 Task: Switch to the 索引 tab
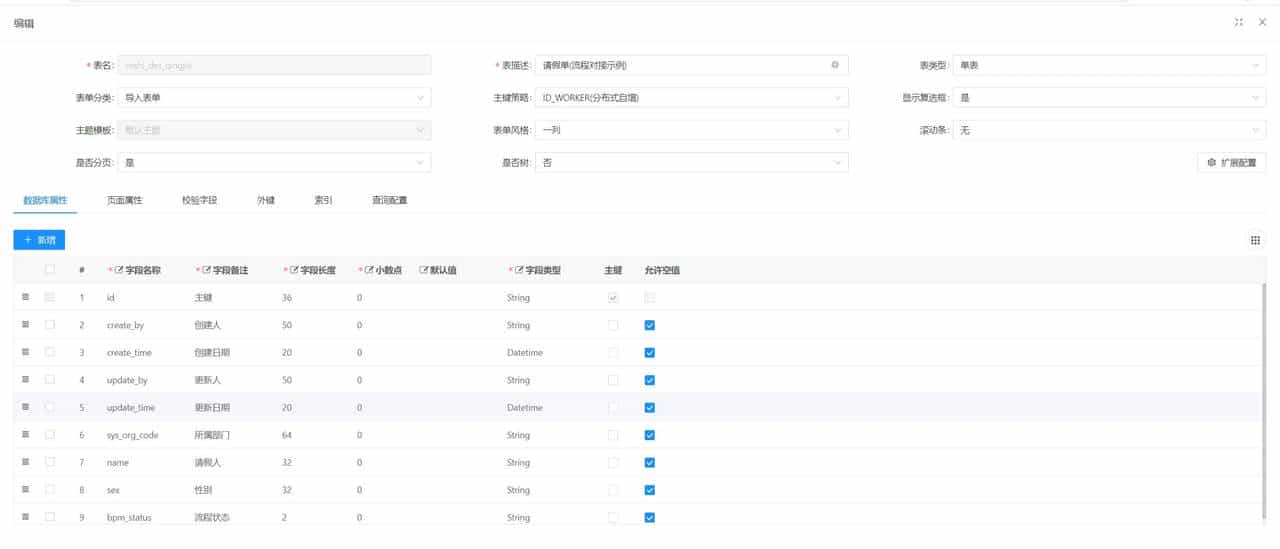click(324, 201)
